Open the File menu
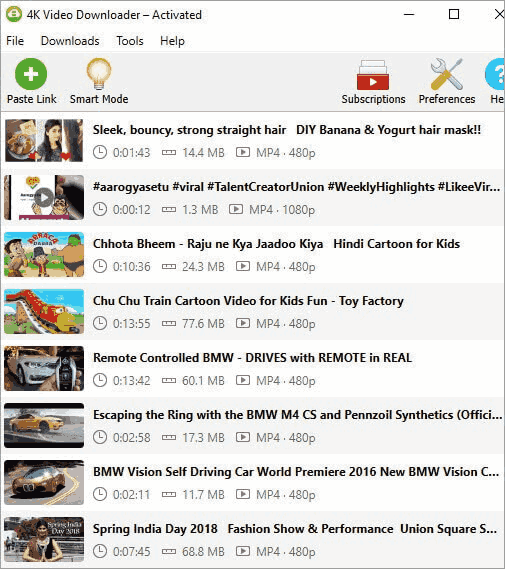 point(15,41)
